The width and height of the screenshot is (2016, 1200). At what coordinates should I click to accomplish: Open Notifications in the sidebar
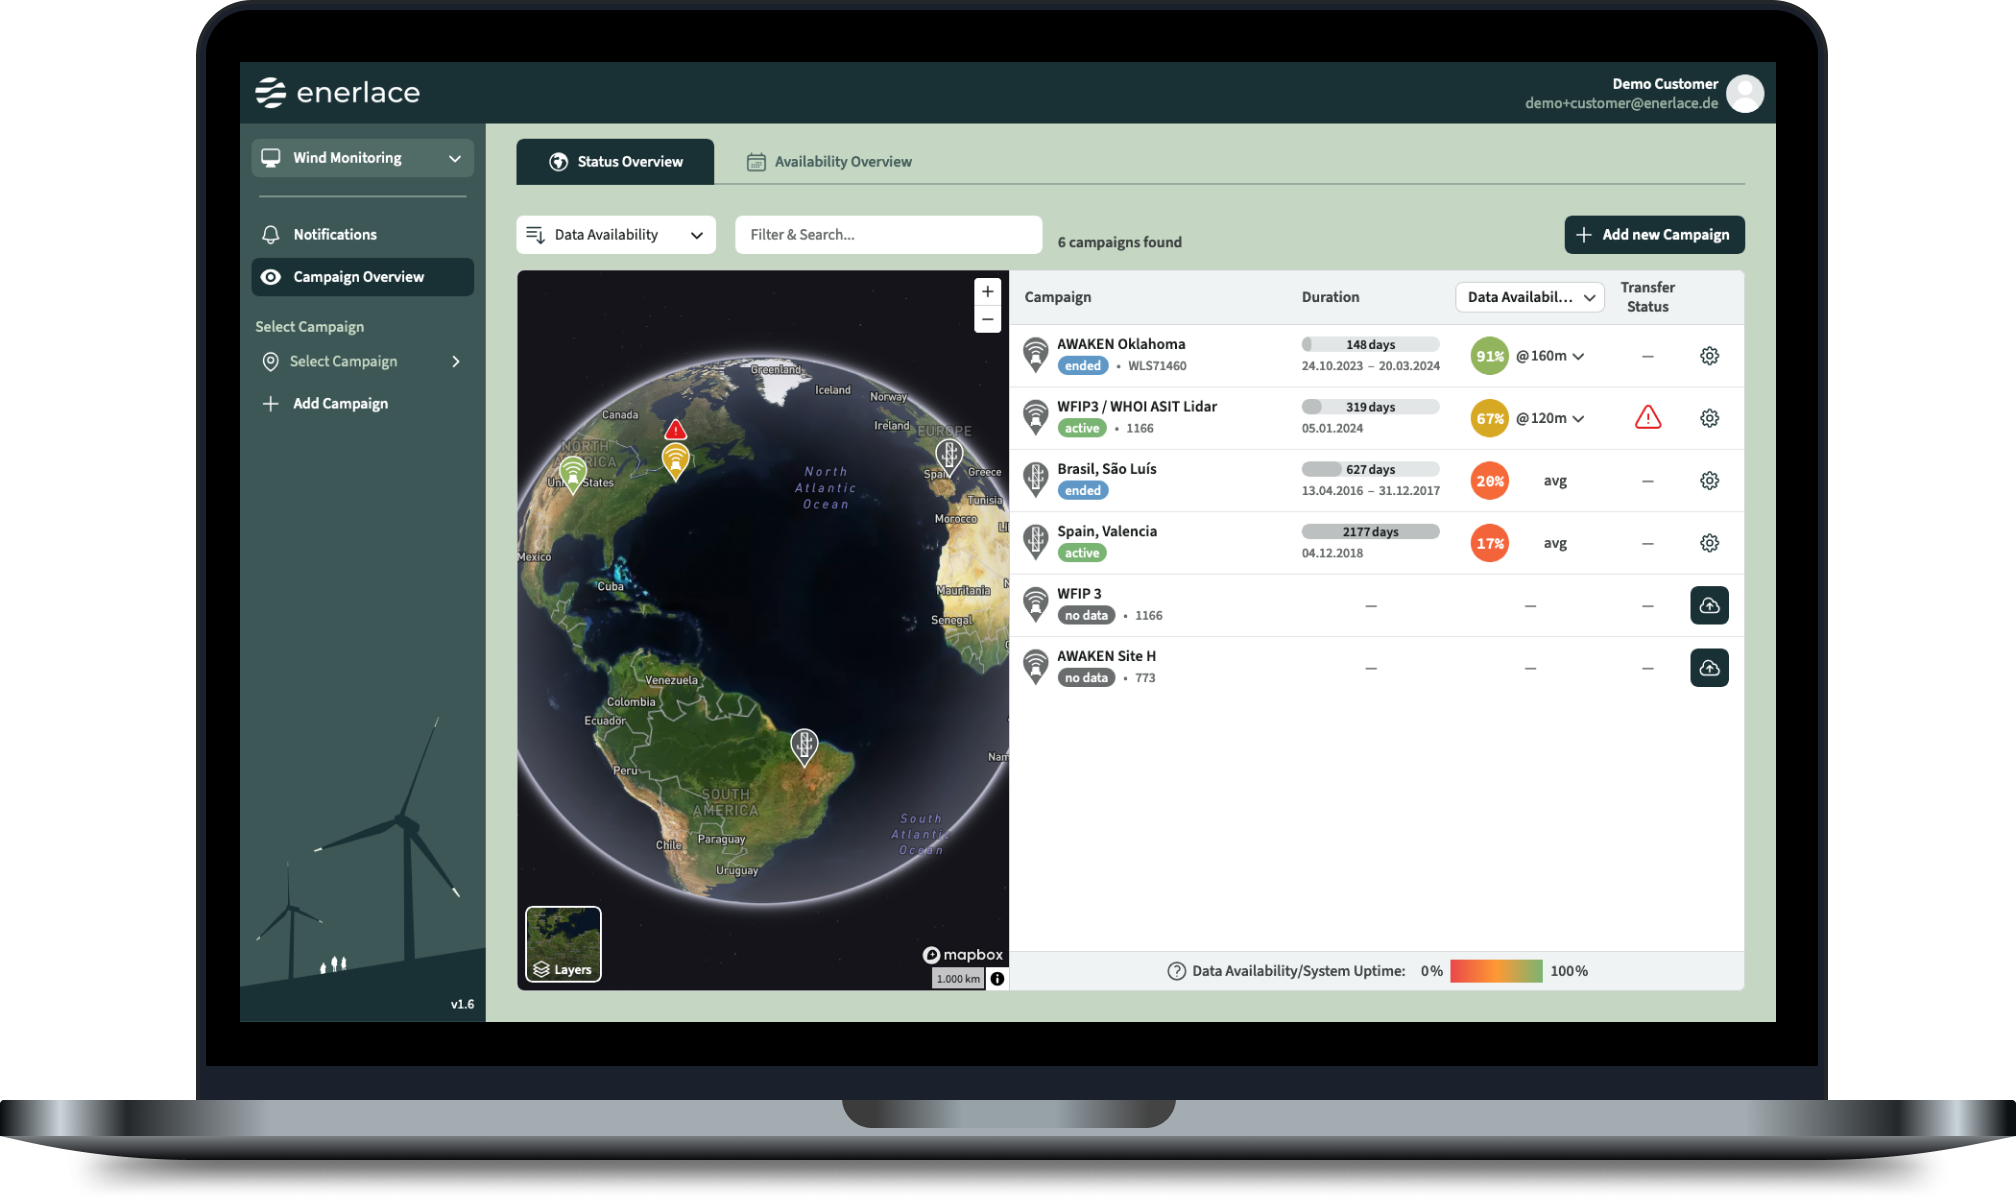coord(335,234)
